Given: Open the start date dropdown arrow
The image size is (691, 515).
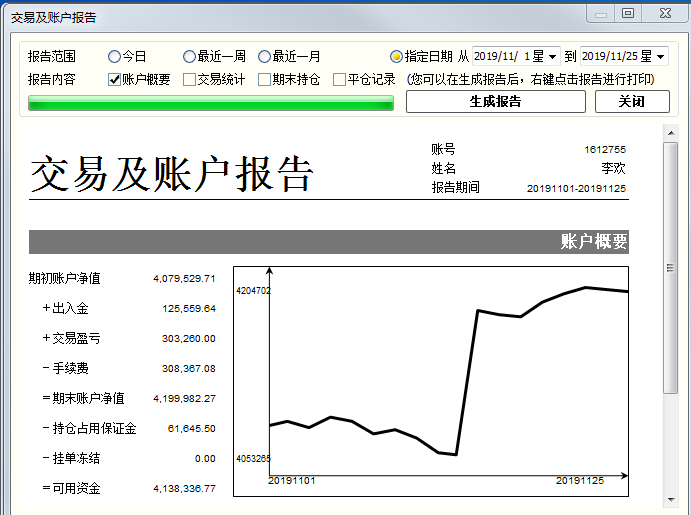Looking at the screenshot, I should tap(551, 57).
